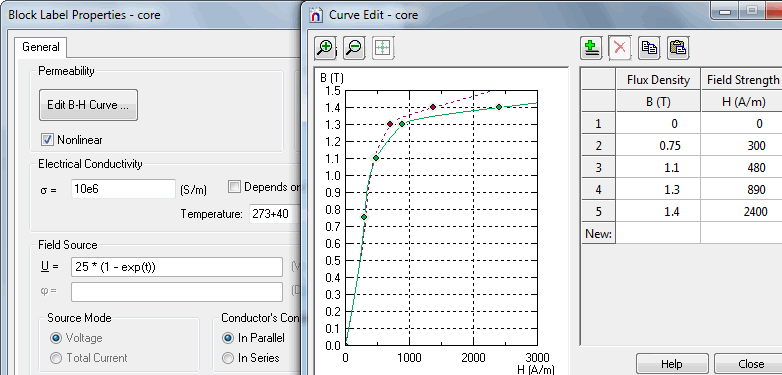Click the Field Strength cell 480

coord(742,168)
